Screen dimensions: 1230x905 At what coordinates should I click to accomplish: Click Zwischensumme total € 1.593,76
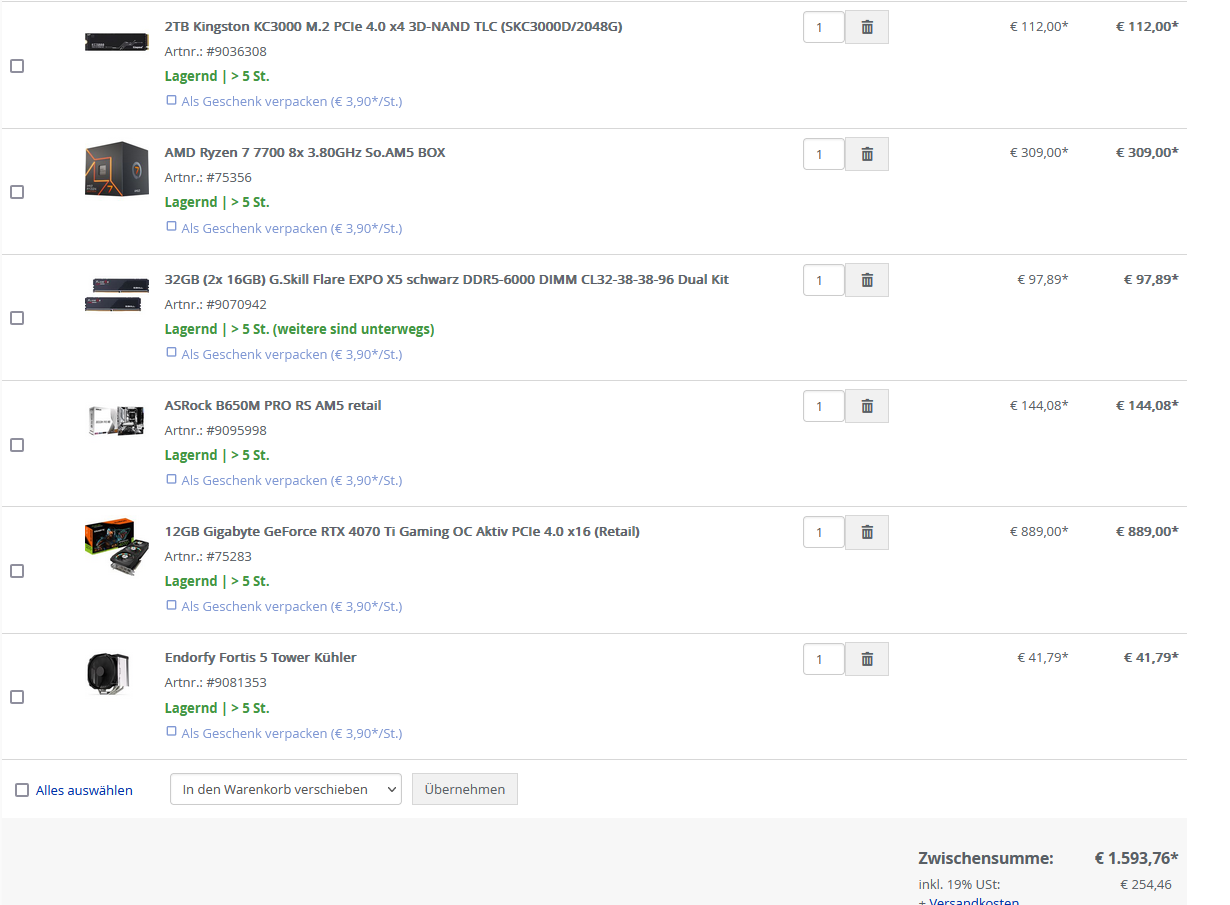[1136, 858]
